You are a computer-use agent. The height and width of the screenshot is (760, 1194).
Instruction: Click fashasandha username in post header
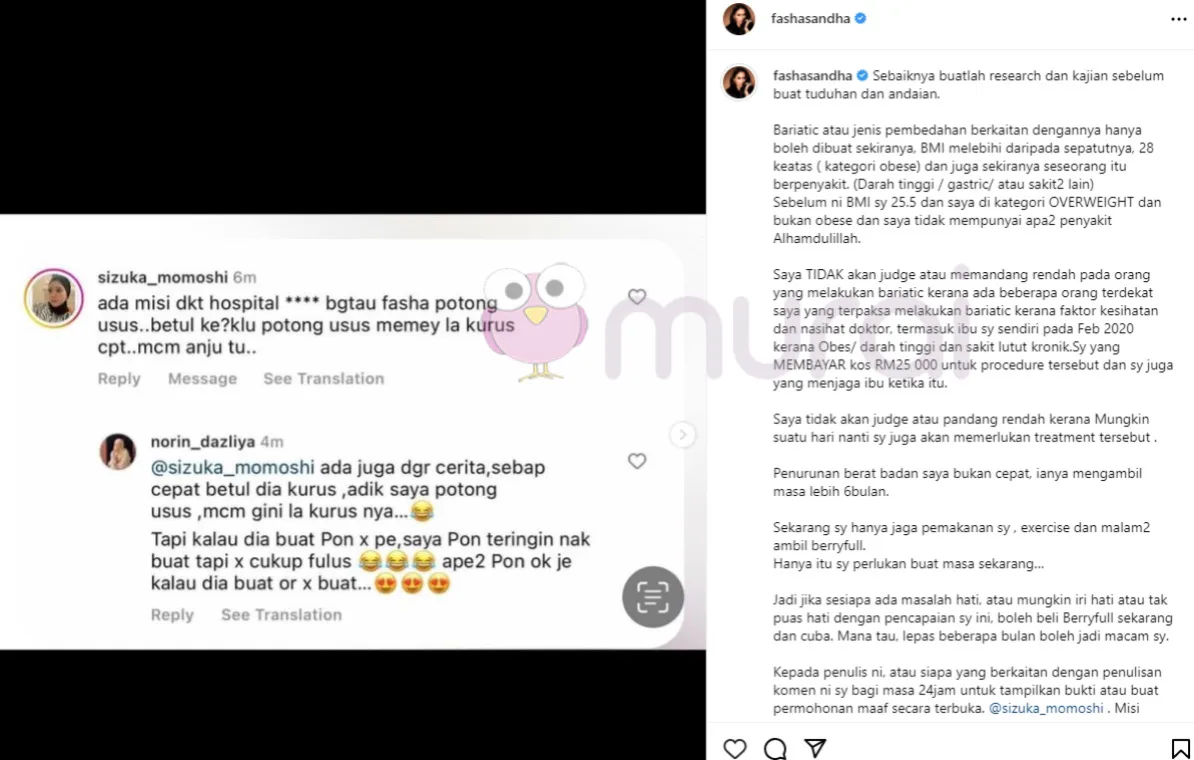pos(810,18)
